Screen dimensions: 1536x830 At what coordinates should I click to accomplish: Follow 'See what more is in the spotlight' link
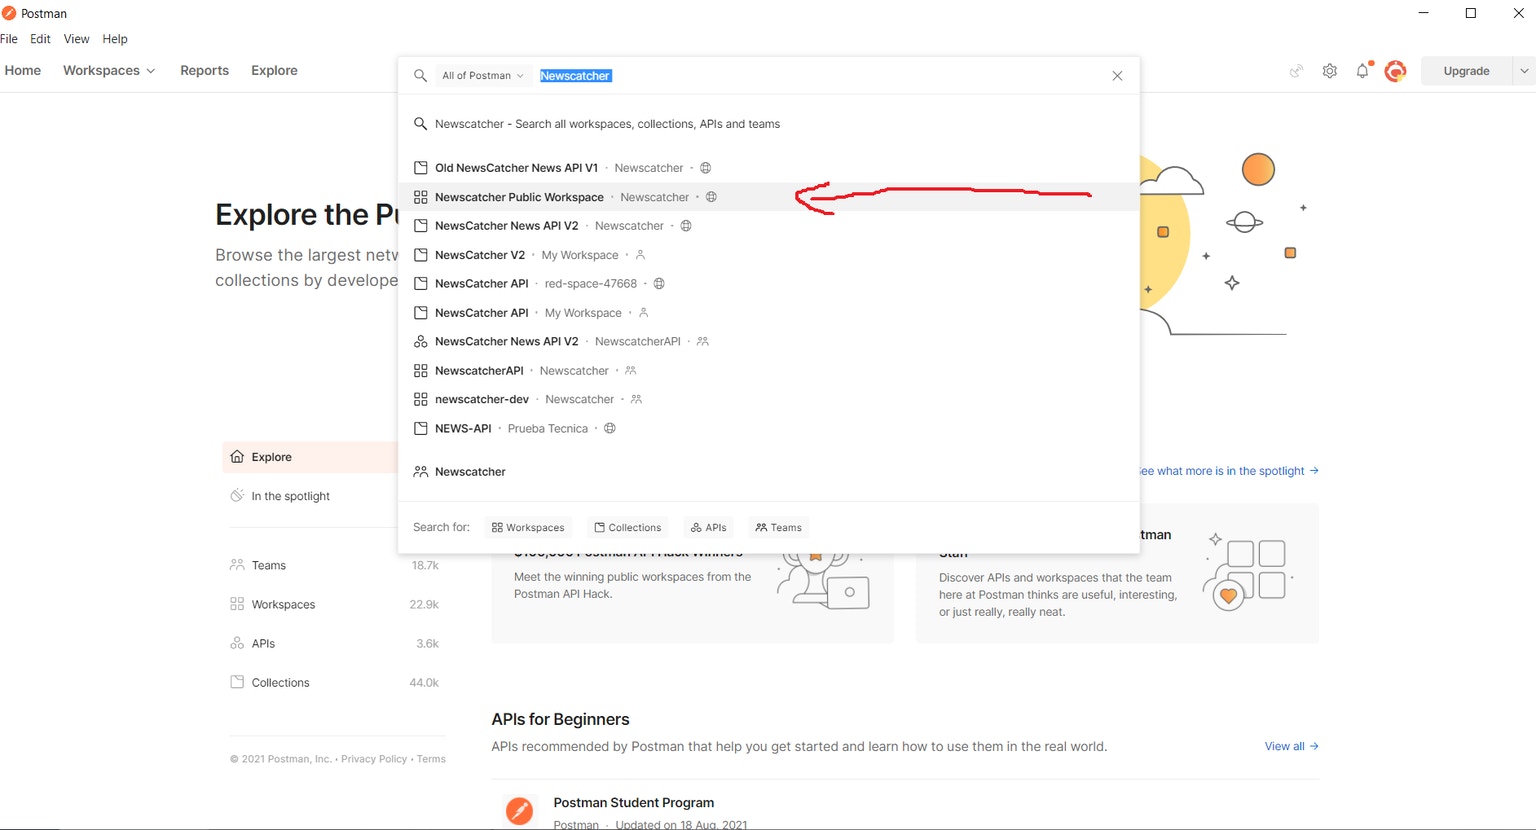point(1229,471)
